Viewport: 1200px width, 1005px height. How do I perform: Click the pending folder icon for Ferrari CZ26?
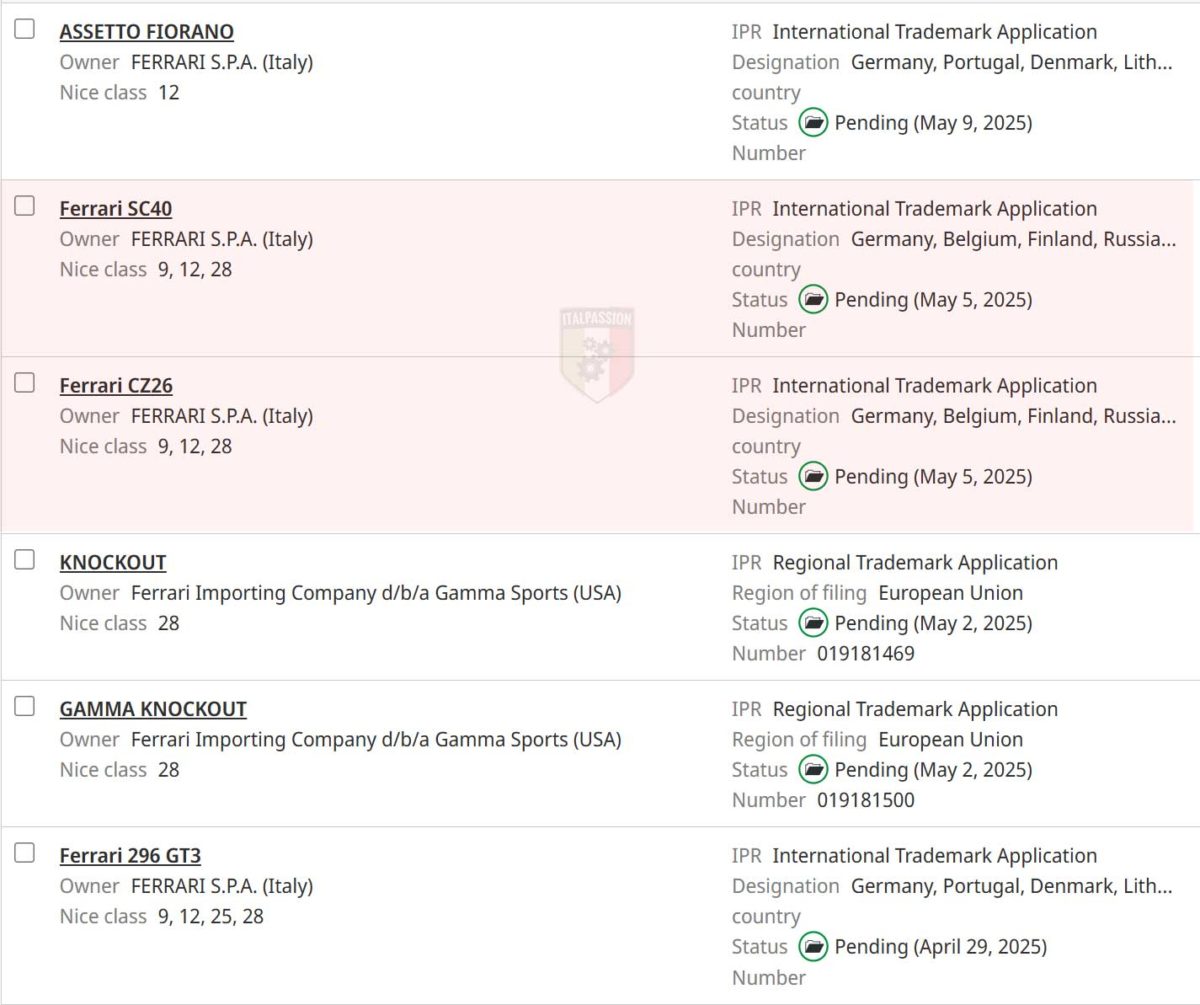[x=813, y=476]
